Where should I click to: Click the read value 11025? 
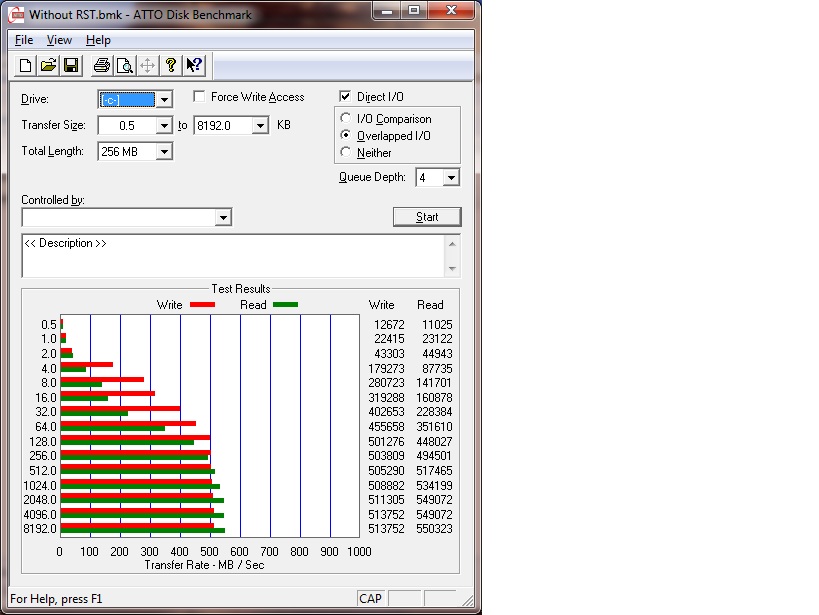(x=437, y=325)
